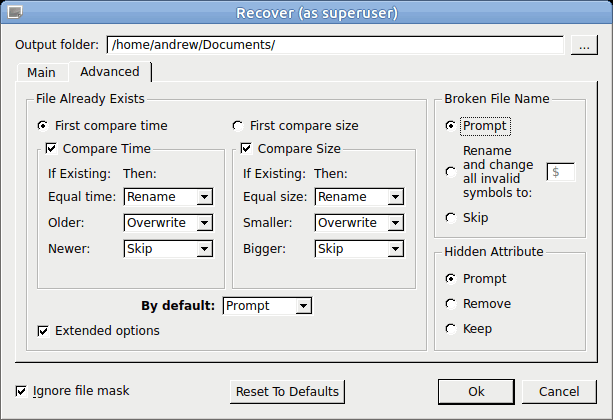The width and height of the screenshot is (613, 420).
Task: Expand the Newer action dropdown
Action: coord(168,249)
